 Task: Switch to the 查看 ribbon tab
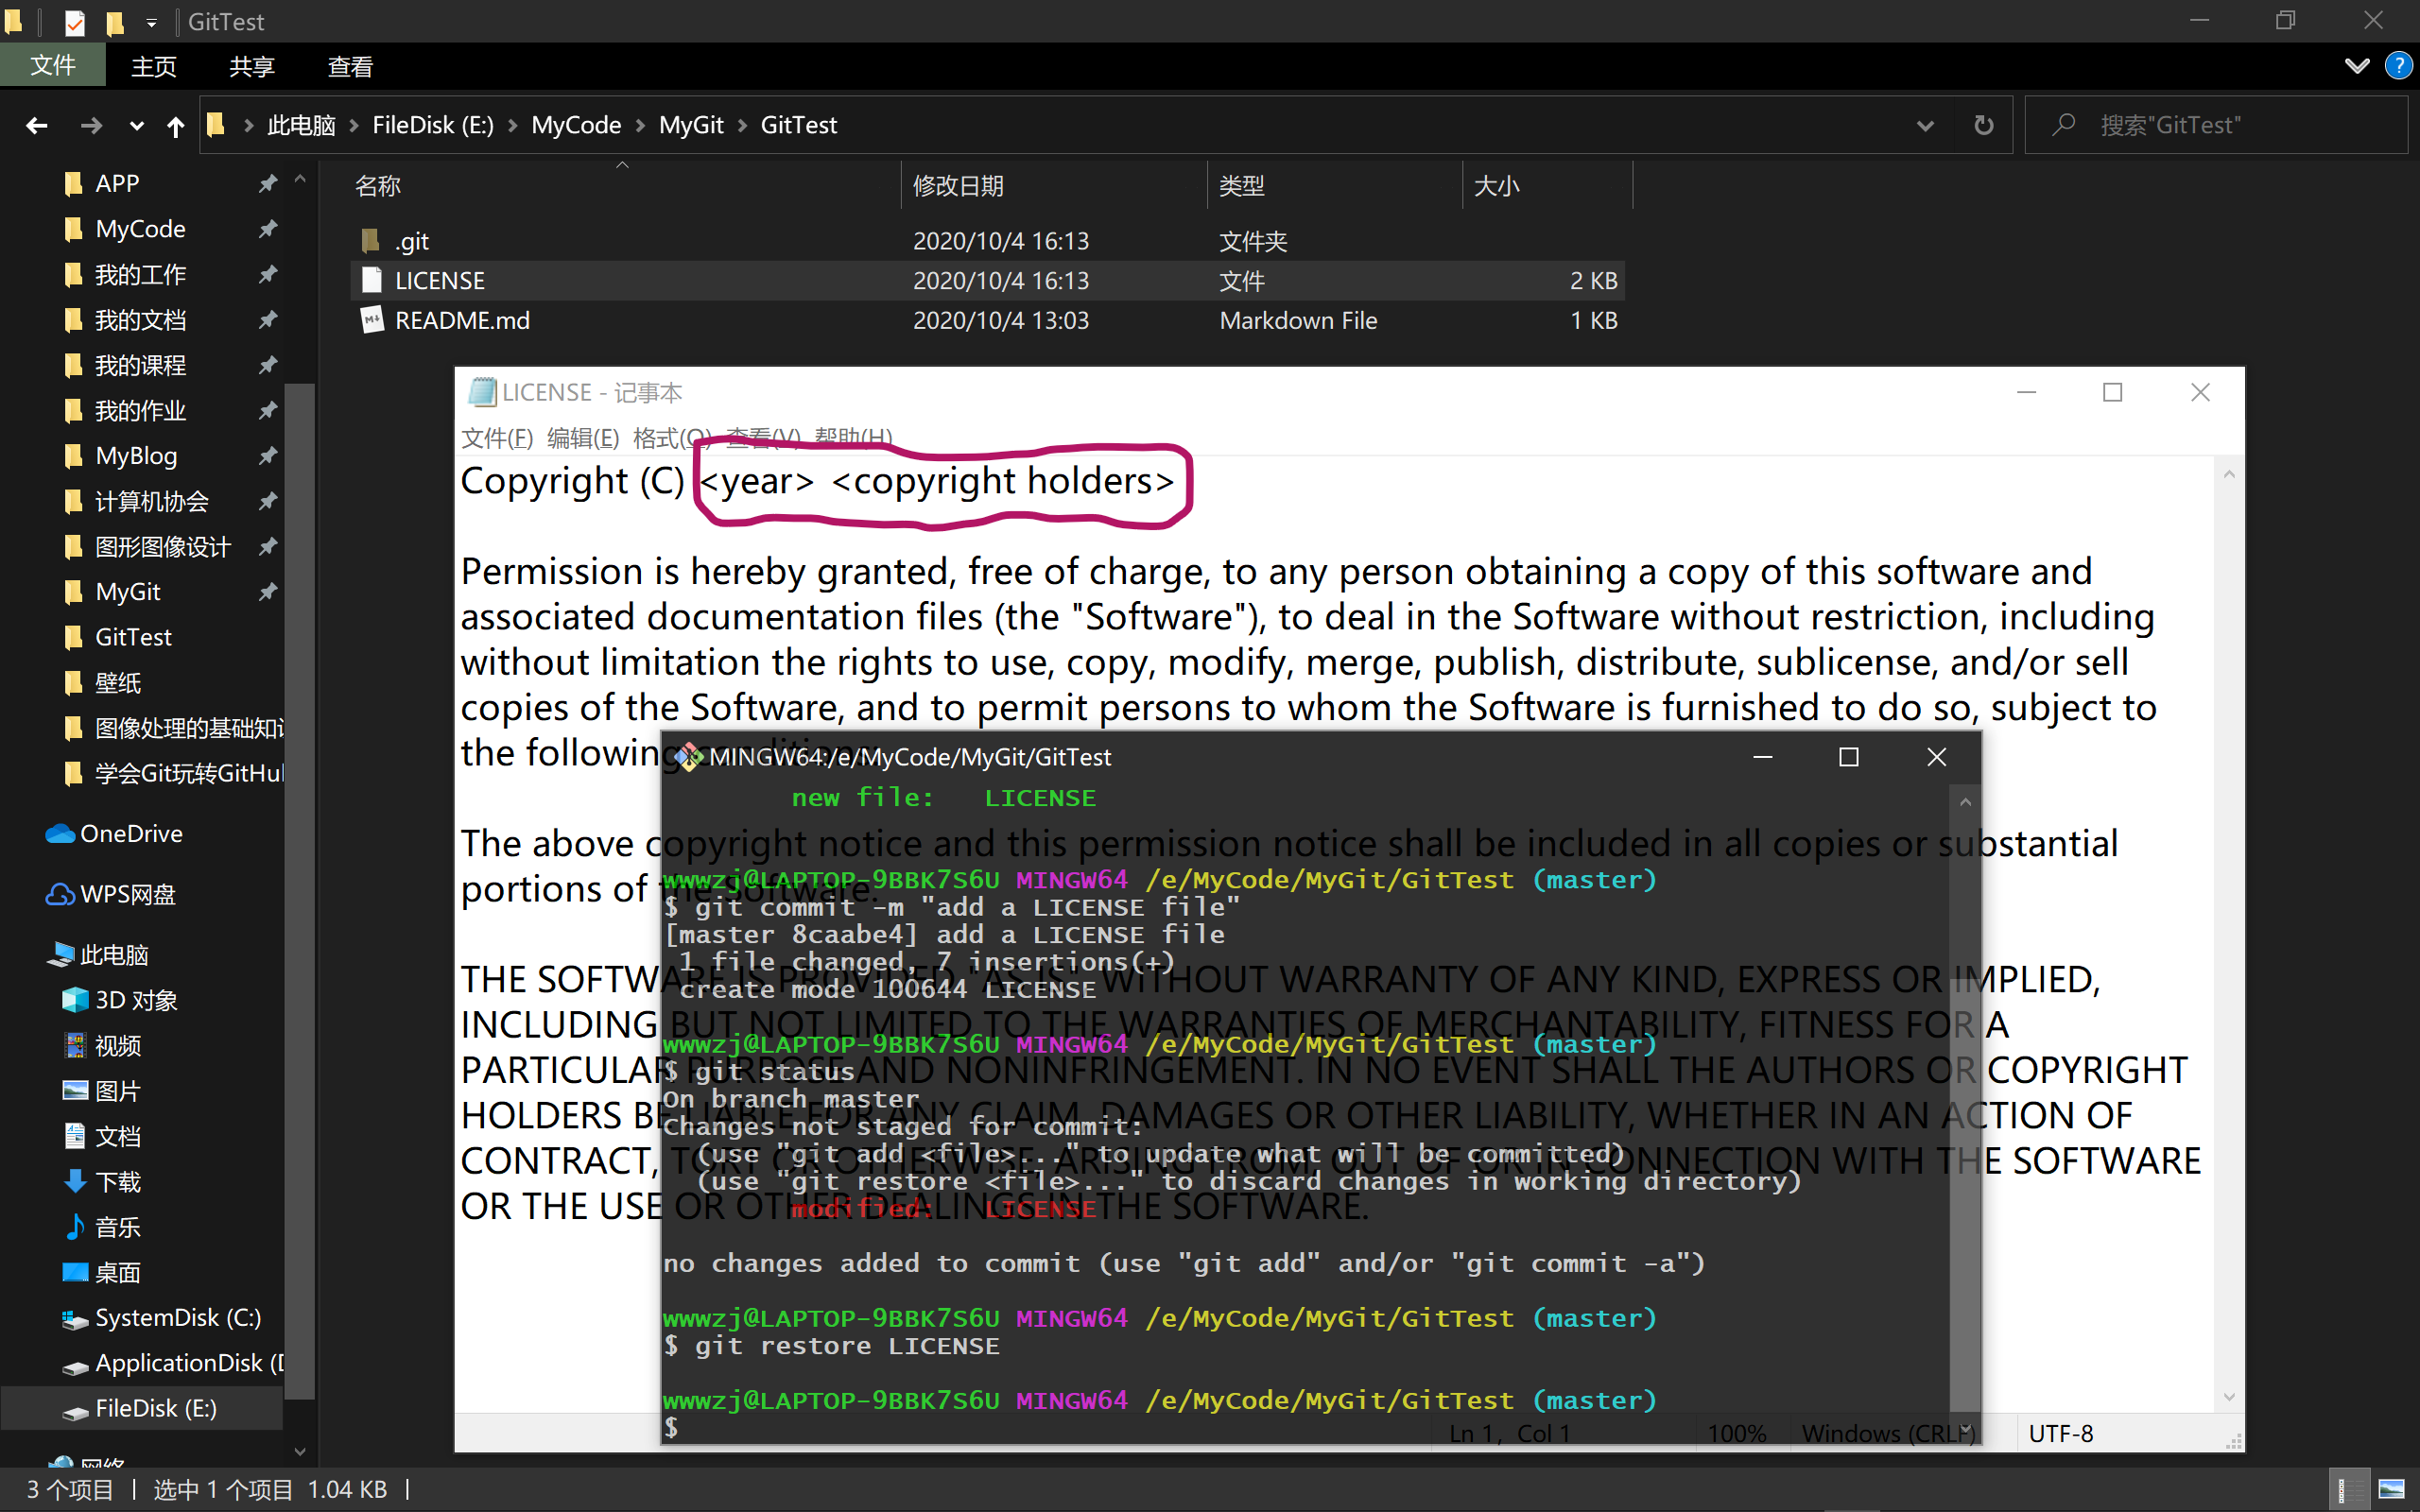[x=350, y=66]
